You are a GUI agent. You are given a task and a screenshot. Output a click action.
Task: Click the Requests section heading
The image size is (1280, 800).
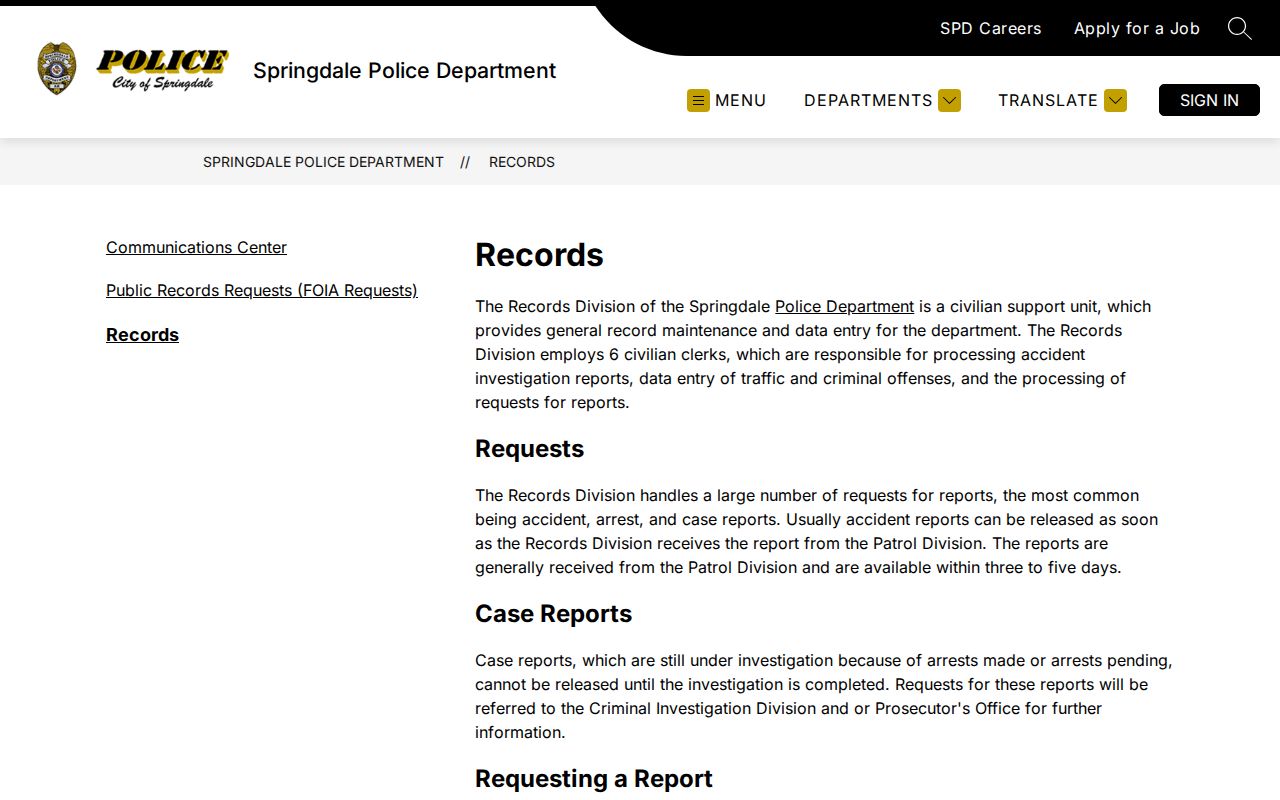pyautogui.click(x=529, y=449)
